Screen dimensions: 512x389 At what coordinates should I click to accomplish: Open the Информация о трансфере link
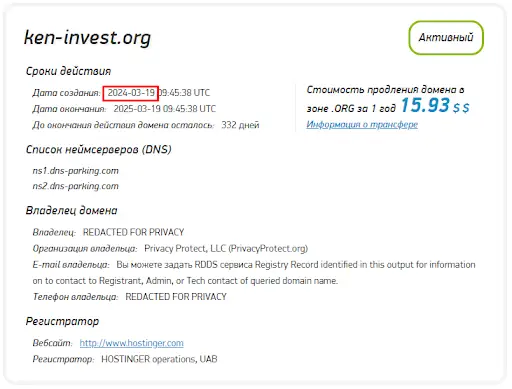[x=362, y=124]
